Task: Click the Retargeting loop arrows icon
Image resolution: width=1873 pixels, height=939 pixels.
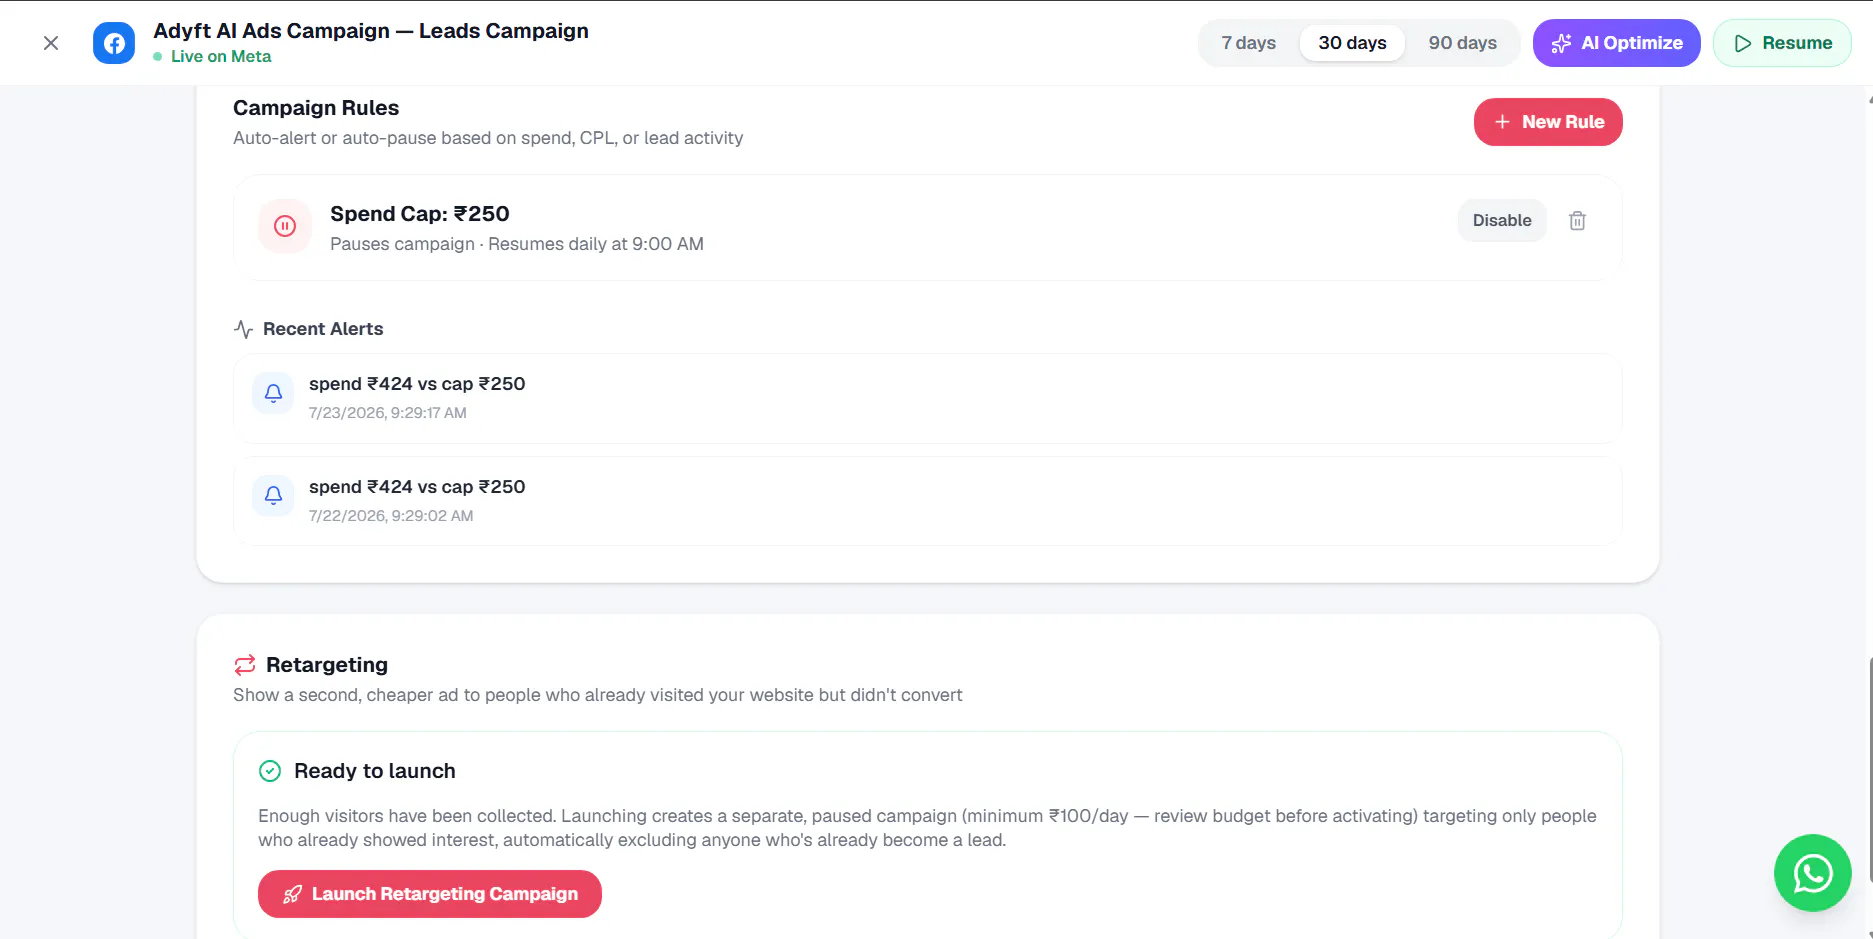Action: click(245, 665)
